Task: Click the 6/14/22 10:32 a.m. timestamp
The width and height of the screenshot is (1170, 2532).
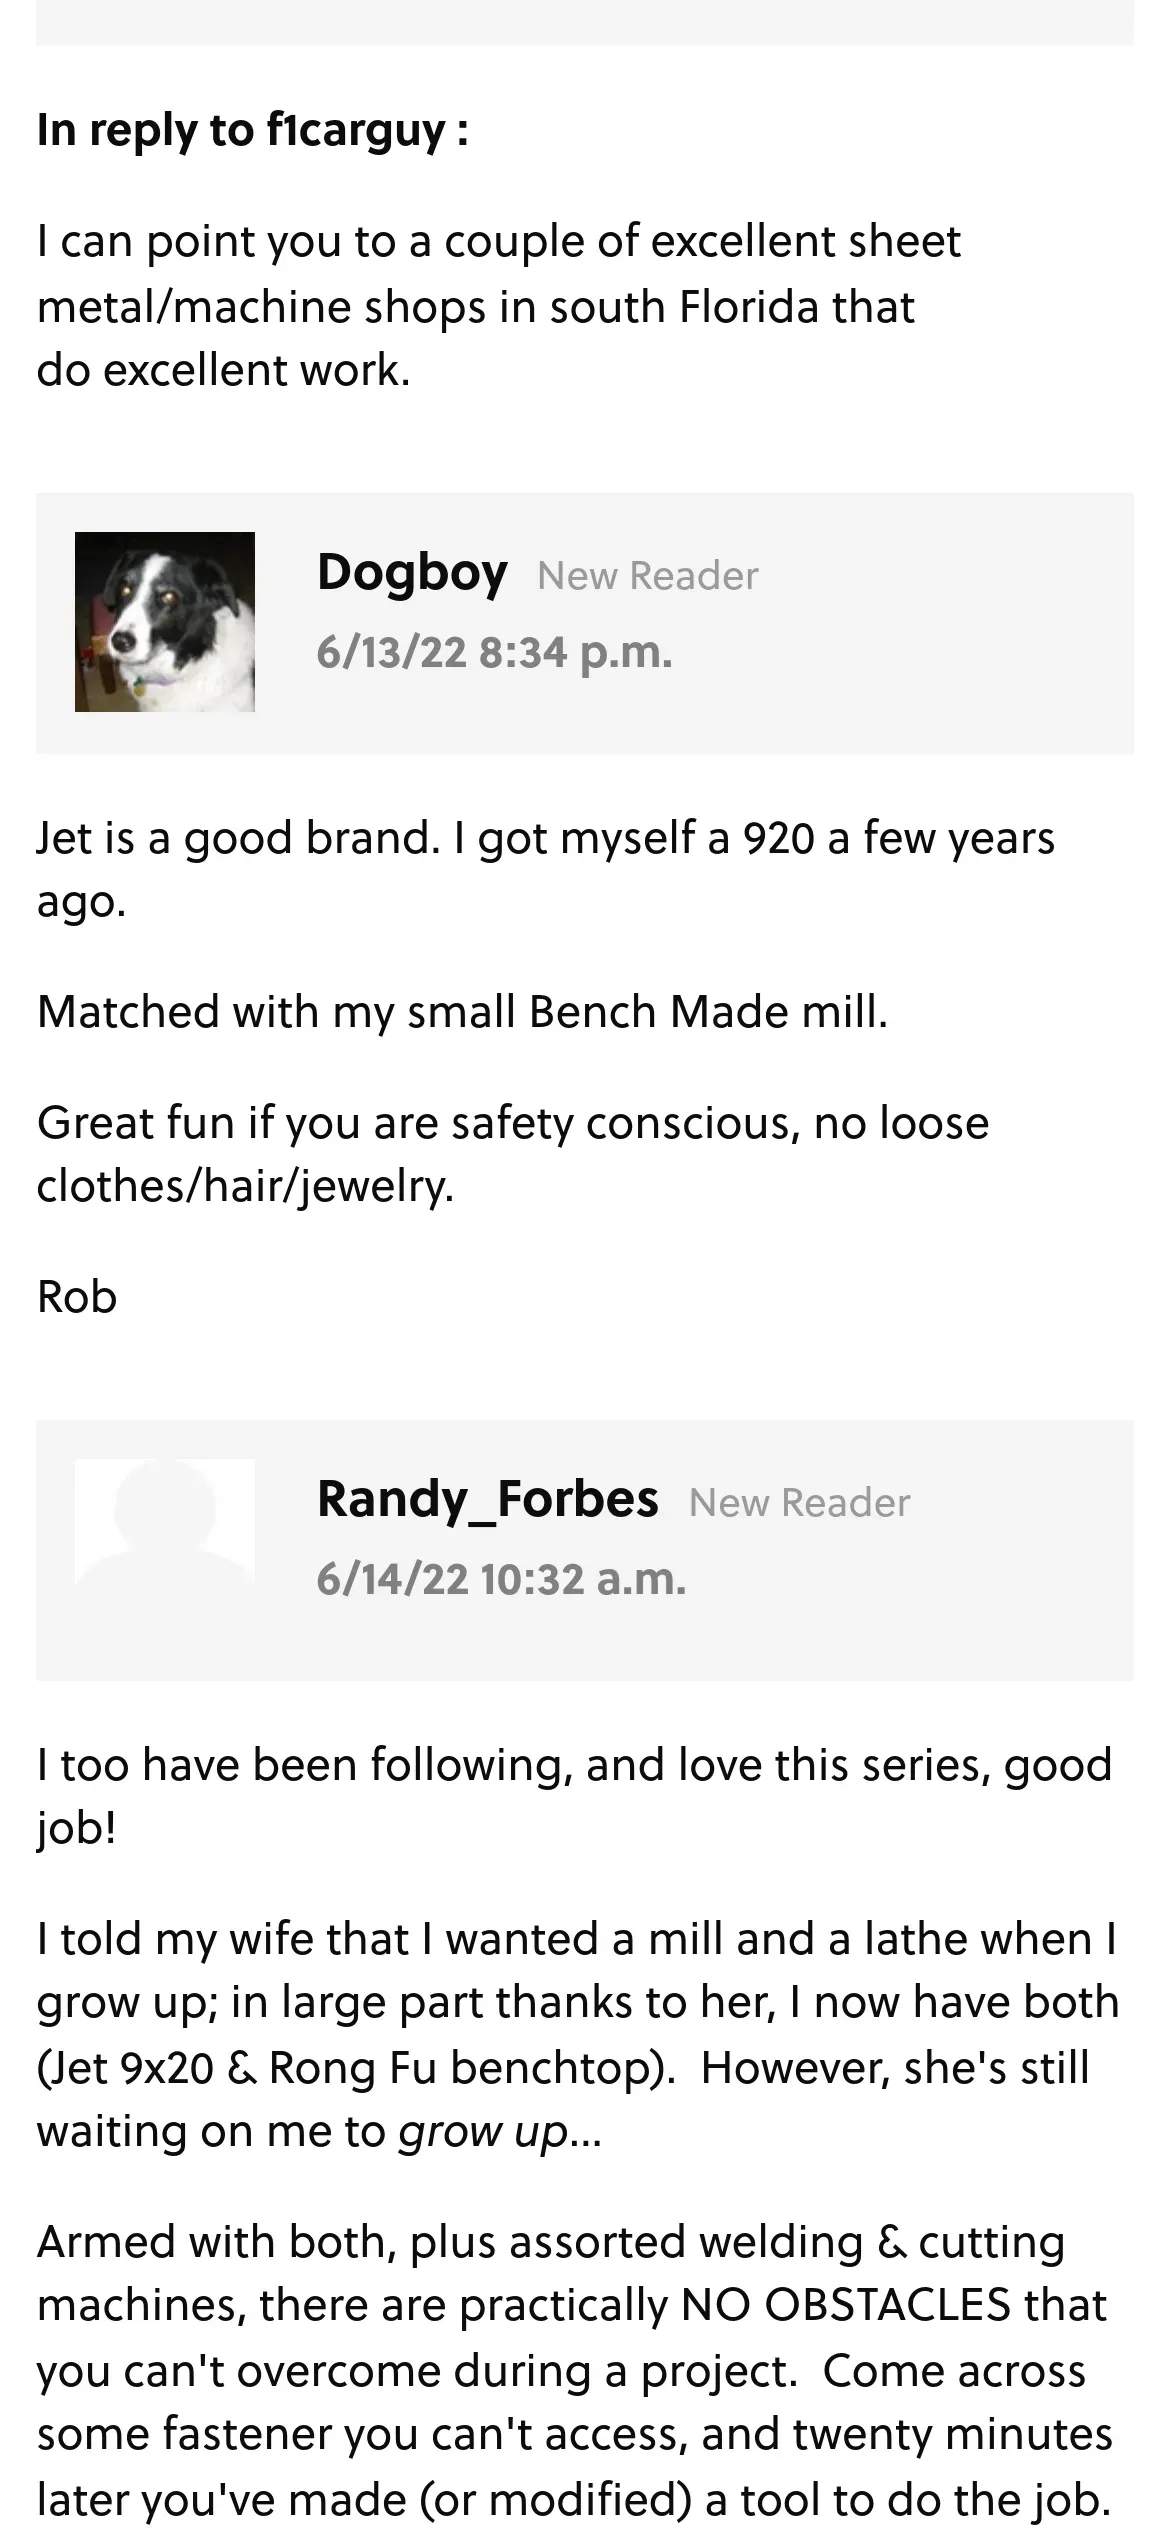Action: (501, 1580)
